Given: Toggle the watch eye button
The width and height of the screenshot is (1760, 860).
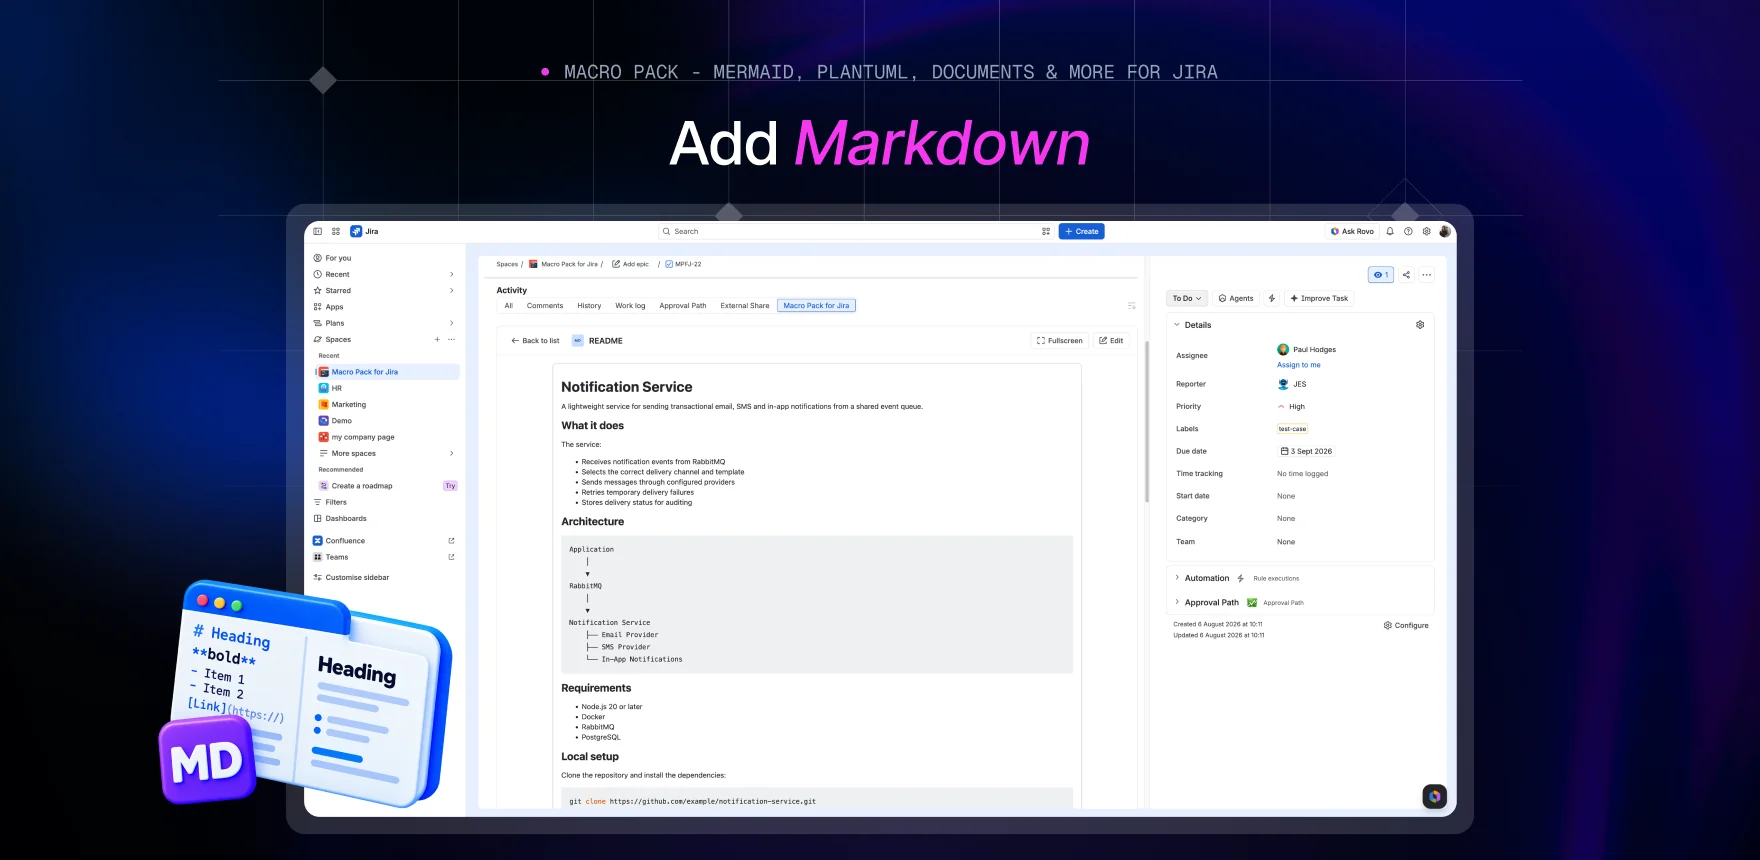Looking at the screenshot, I should [1381, 275].
